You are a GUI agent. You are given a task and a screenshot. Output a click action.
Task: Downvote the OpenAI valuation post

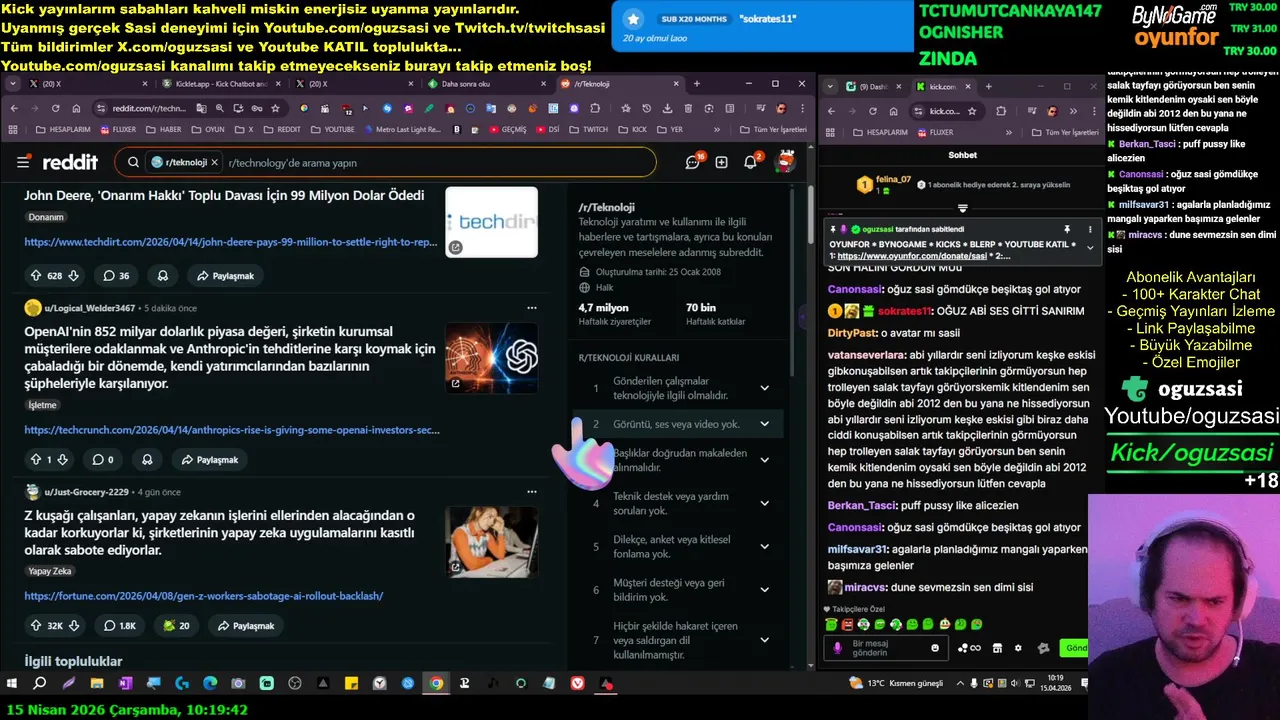(62, 460)
